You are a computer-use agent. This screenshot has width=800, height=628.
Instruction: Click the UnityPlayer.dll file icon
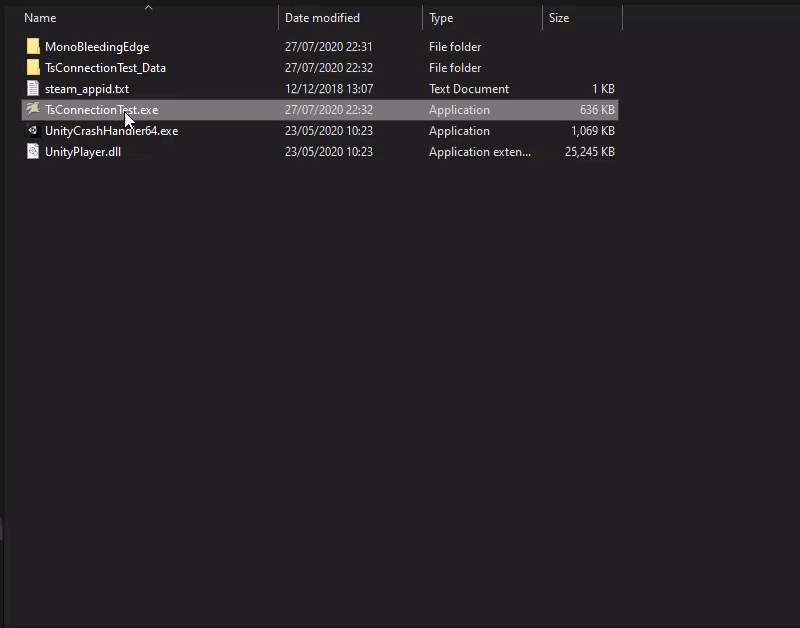tap(33, 152)
